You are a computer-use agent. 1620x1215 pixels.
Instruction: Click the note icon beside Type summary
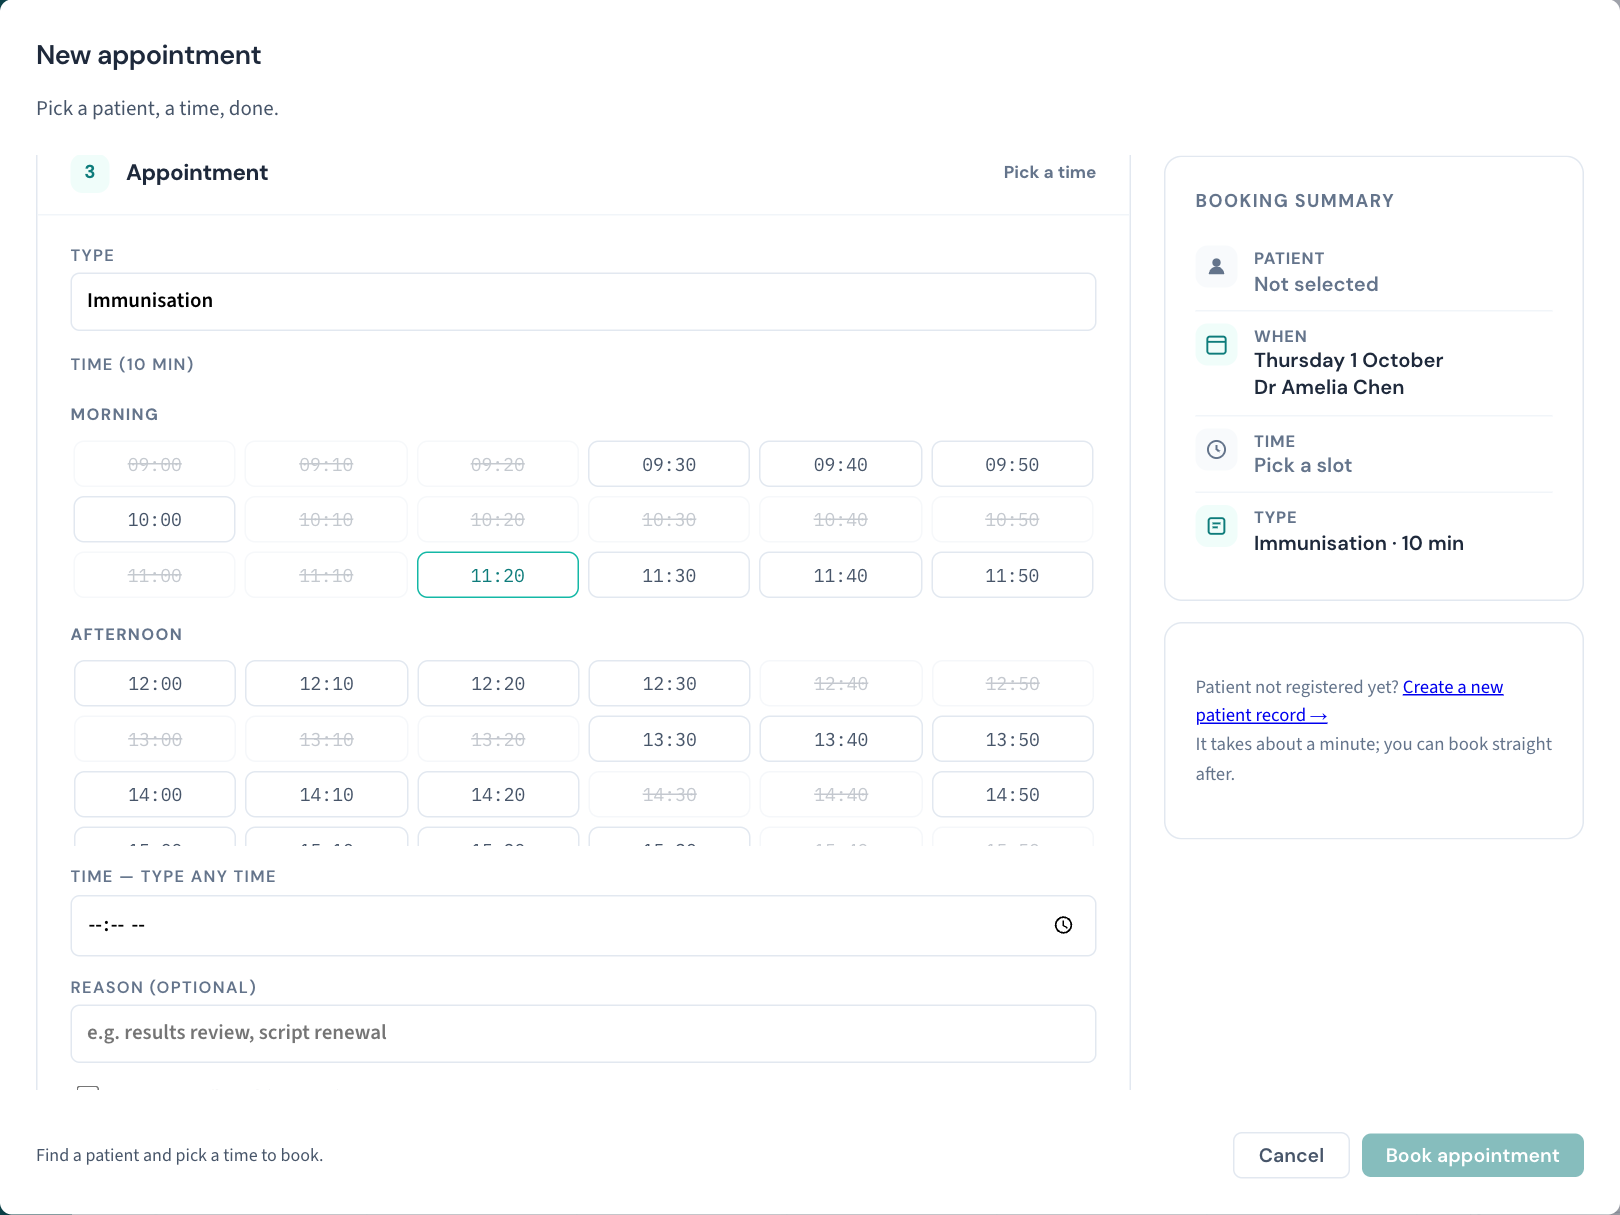pos(1216,526)
